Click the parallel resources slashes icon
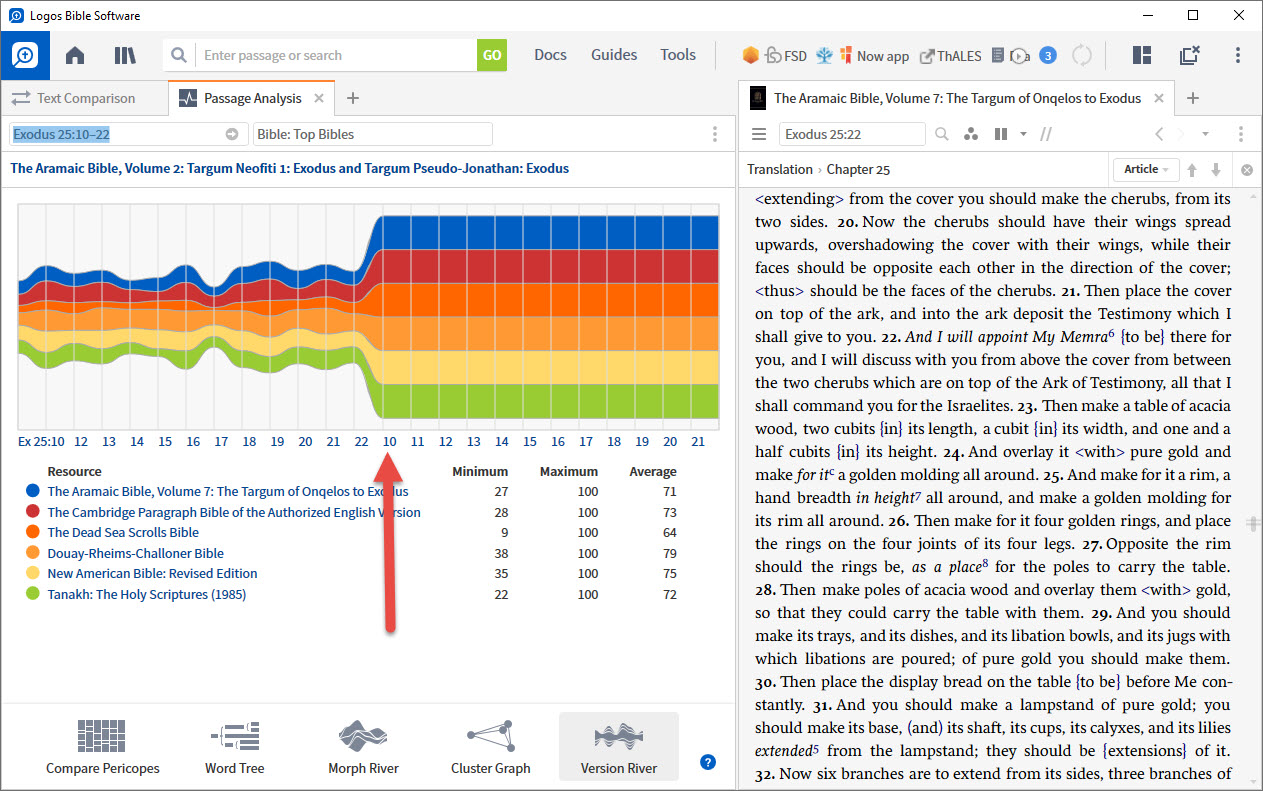 pyautogui.click(x=1046, y=134)
